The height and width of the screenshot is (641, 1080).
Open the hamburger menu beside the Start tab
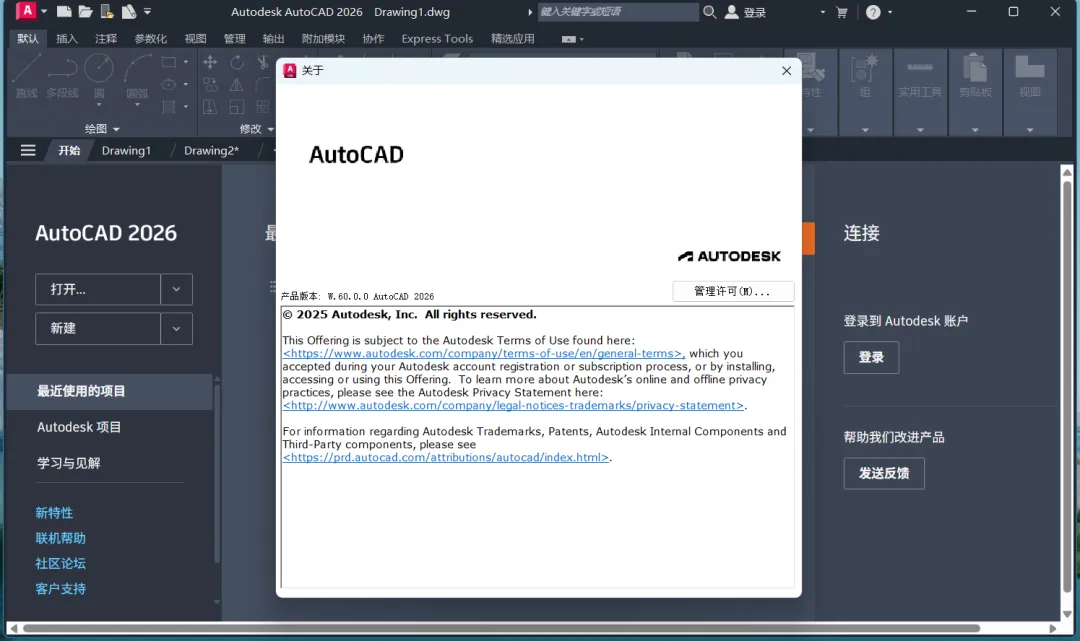point(28,150)
